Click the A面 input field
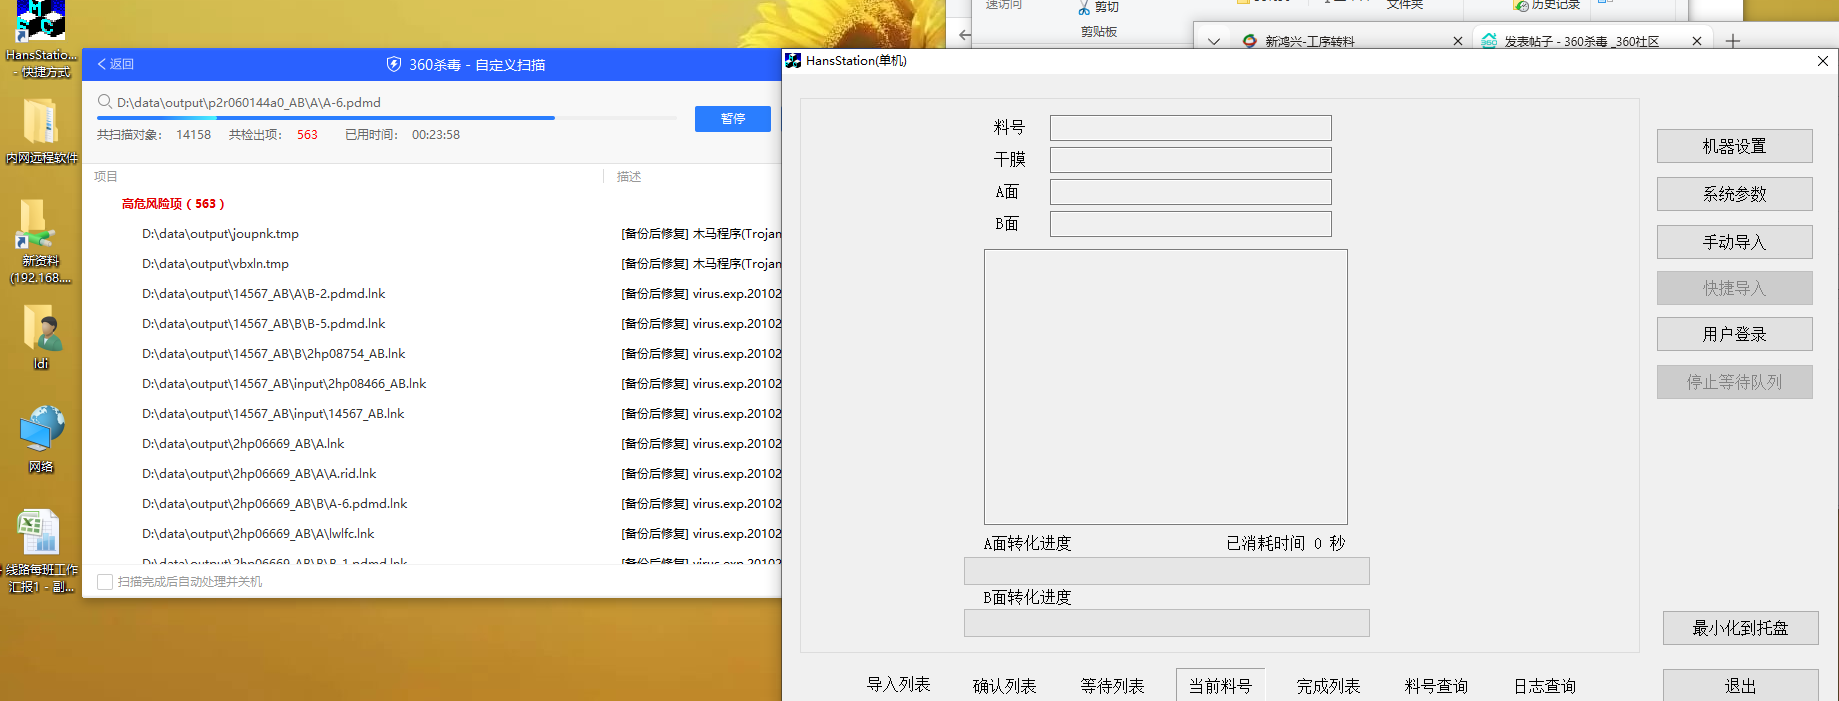This screenshot has height=701, width=1839. point(1190,192)
